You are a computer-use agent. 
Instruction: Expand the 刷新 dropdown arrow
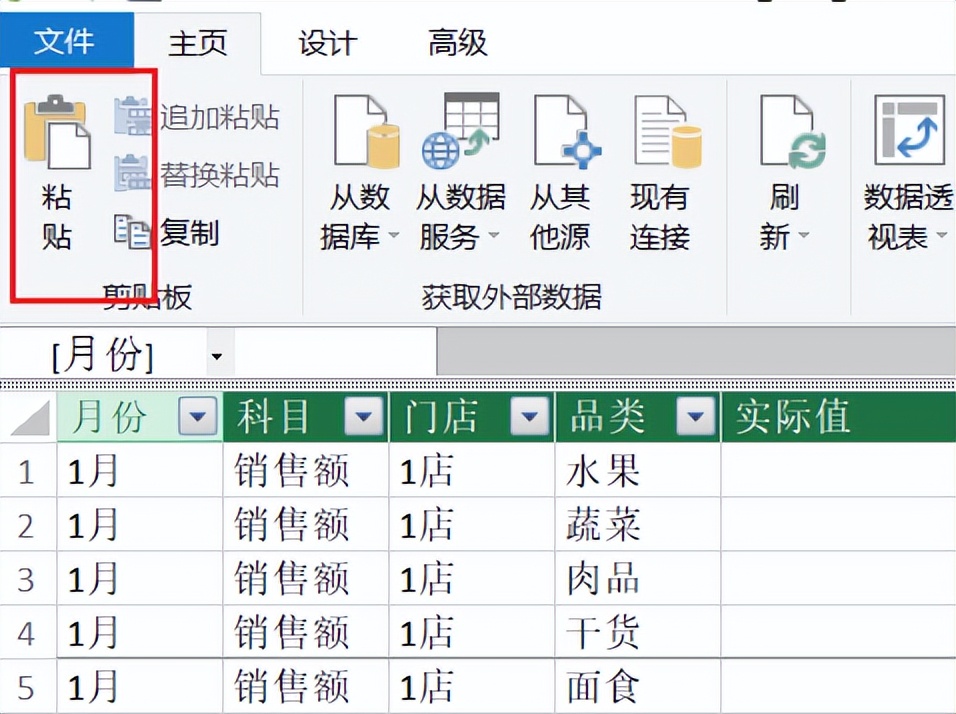[x=804, y=235]
